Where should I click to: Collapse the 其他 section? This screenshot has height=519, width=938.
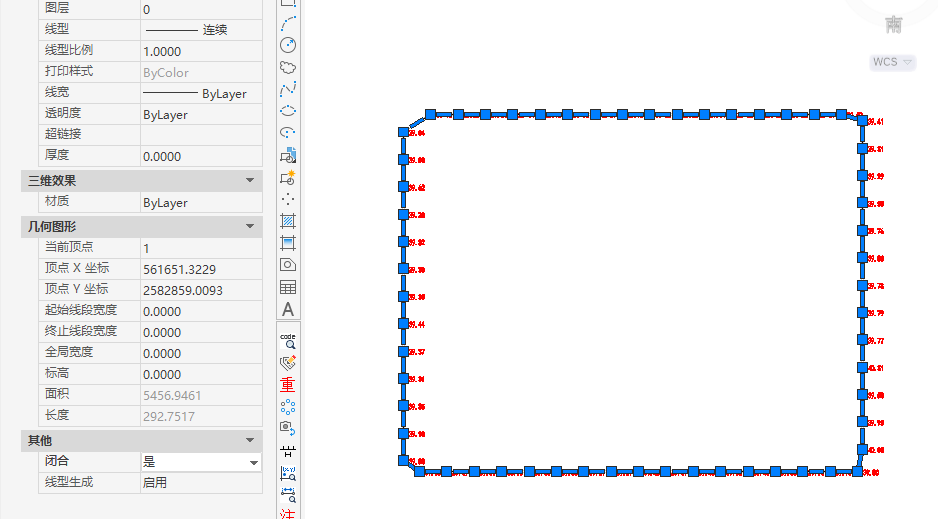pyautogui.click(x=250, y=441)
